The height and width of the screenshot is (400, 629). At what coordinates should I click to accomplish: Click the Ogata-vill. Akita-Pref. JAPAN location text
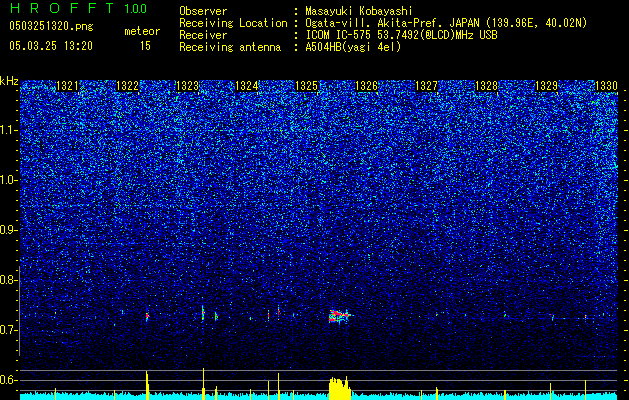coord(446,23)
